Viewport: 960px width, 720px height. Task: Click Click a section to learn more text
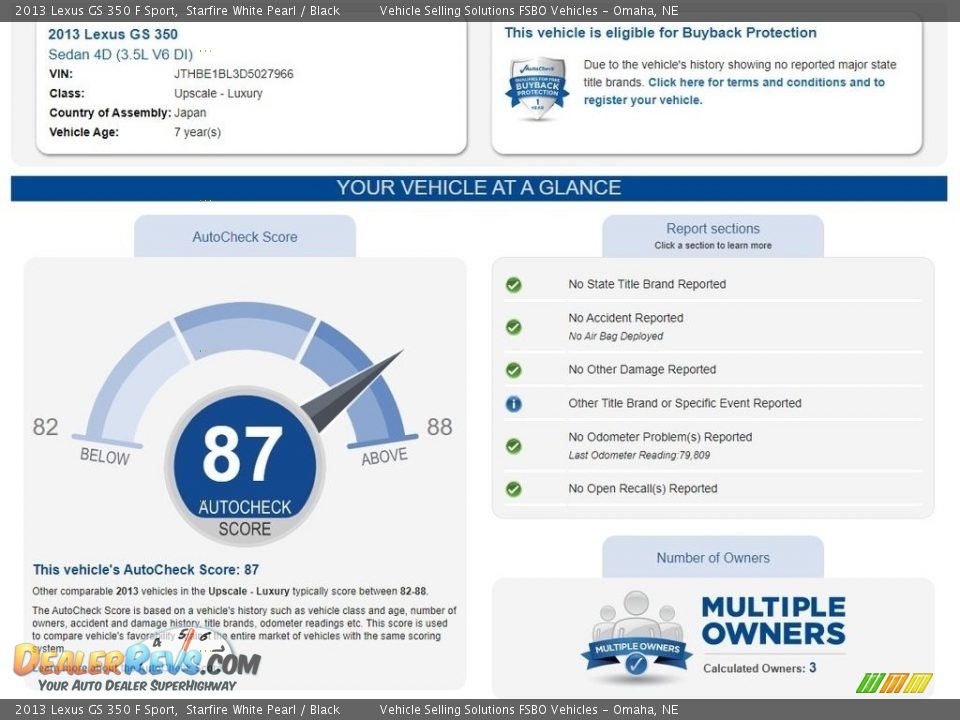point(713,246)
